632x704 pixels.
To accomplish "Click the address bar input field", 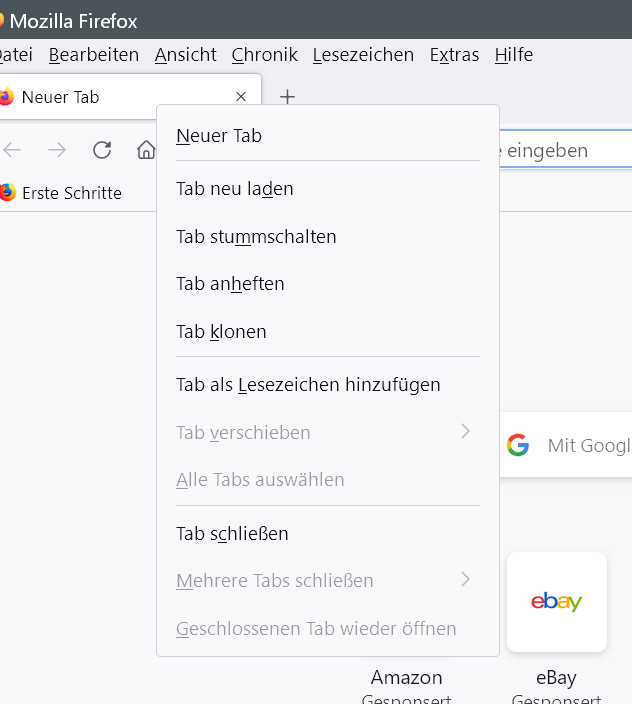I will point(565,151).
